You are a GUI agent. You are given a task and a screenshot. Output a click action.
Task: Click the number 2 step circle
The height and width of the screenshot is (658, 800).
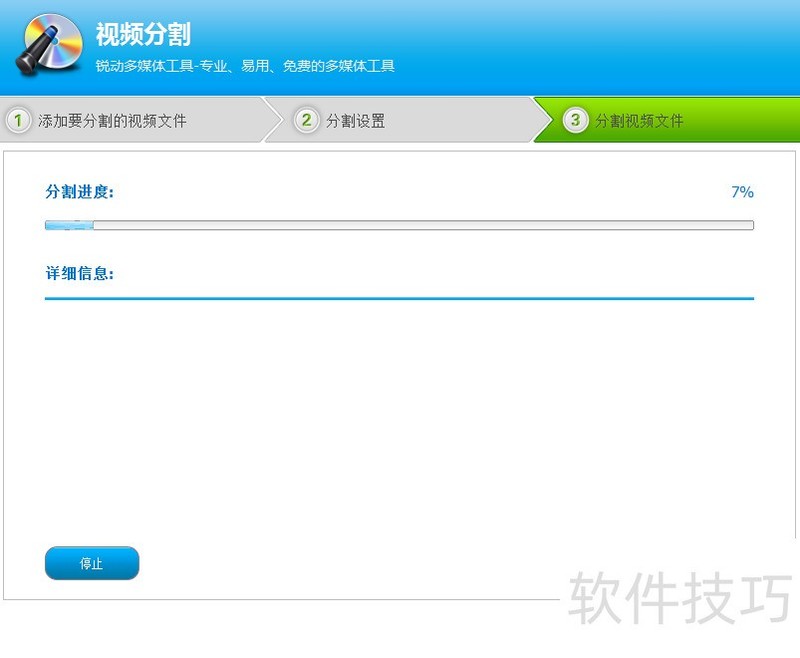click(x=307, y=120)
